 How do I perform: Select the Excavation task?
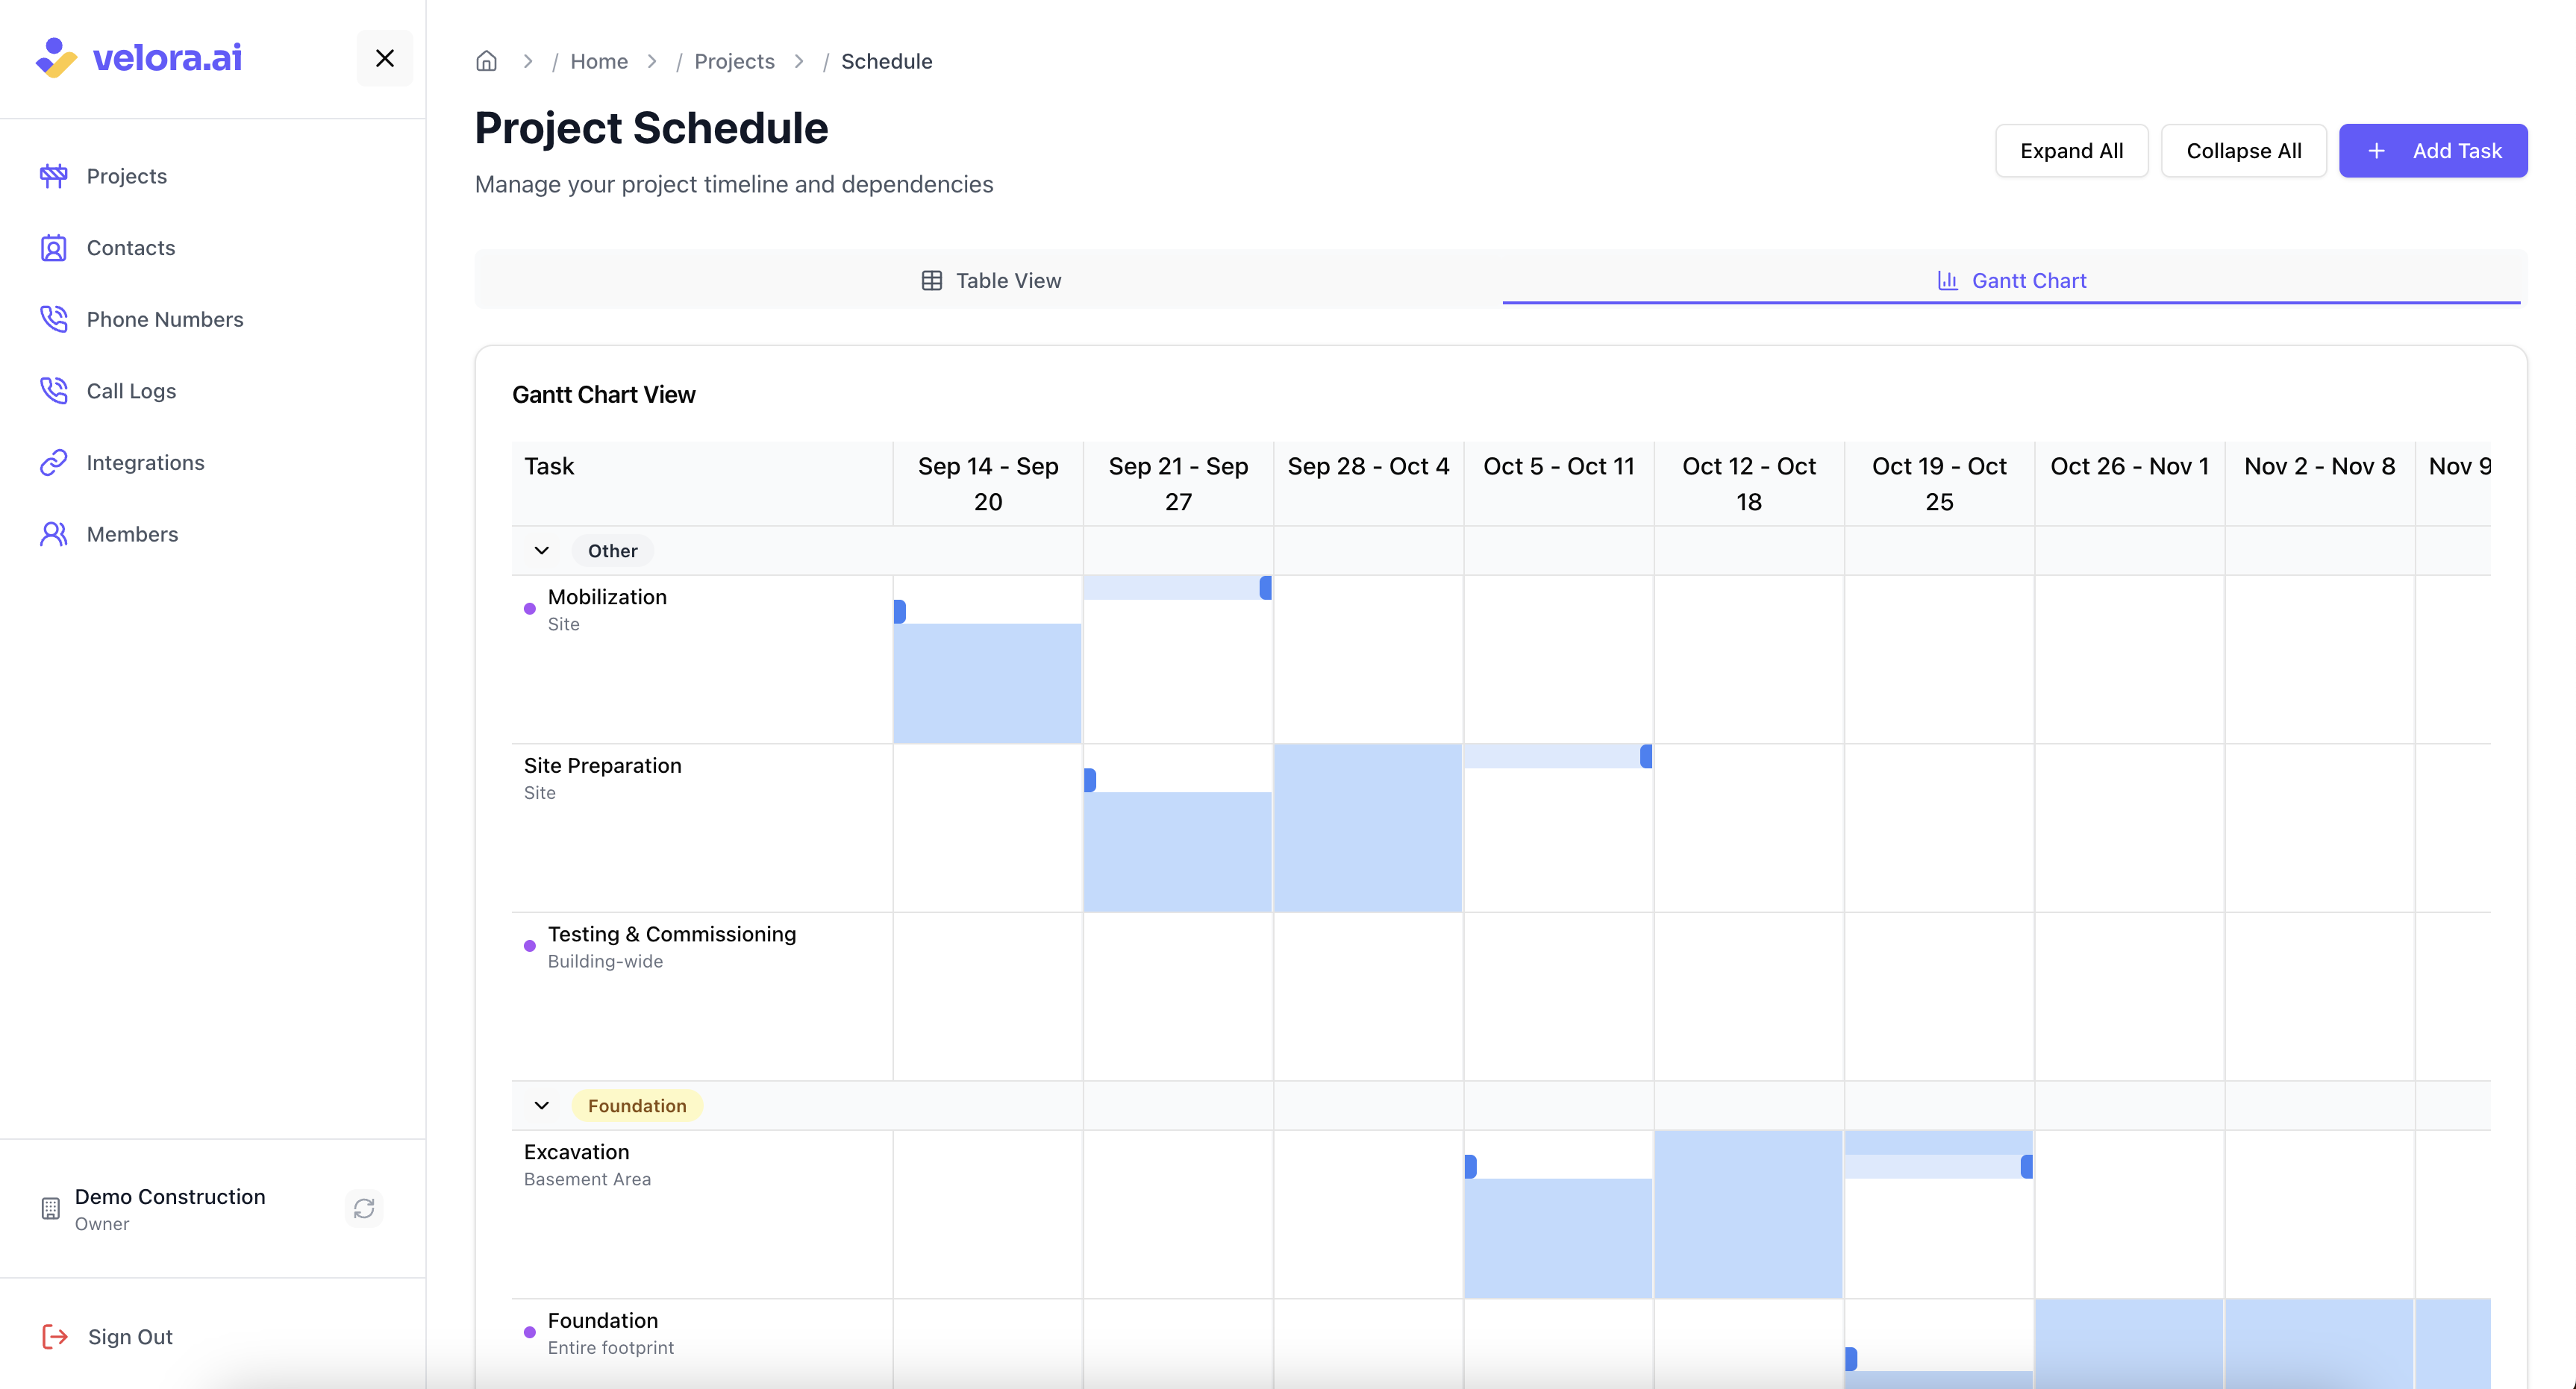click(x=702, y=1214)
